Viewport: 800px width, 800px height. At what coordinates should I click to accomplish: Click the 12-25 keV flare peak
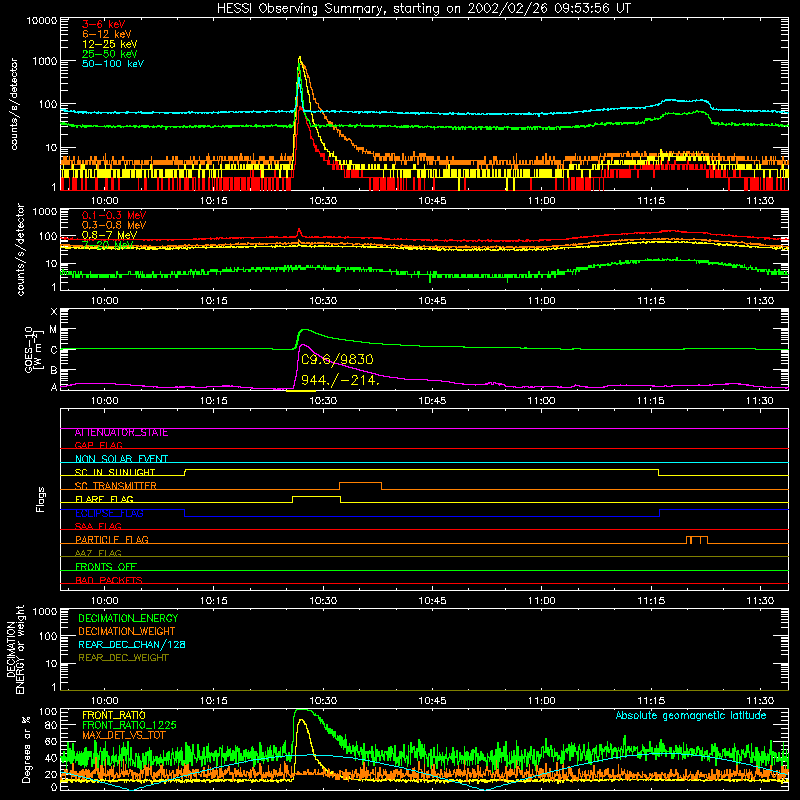(299, 58)
